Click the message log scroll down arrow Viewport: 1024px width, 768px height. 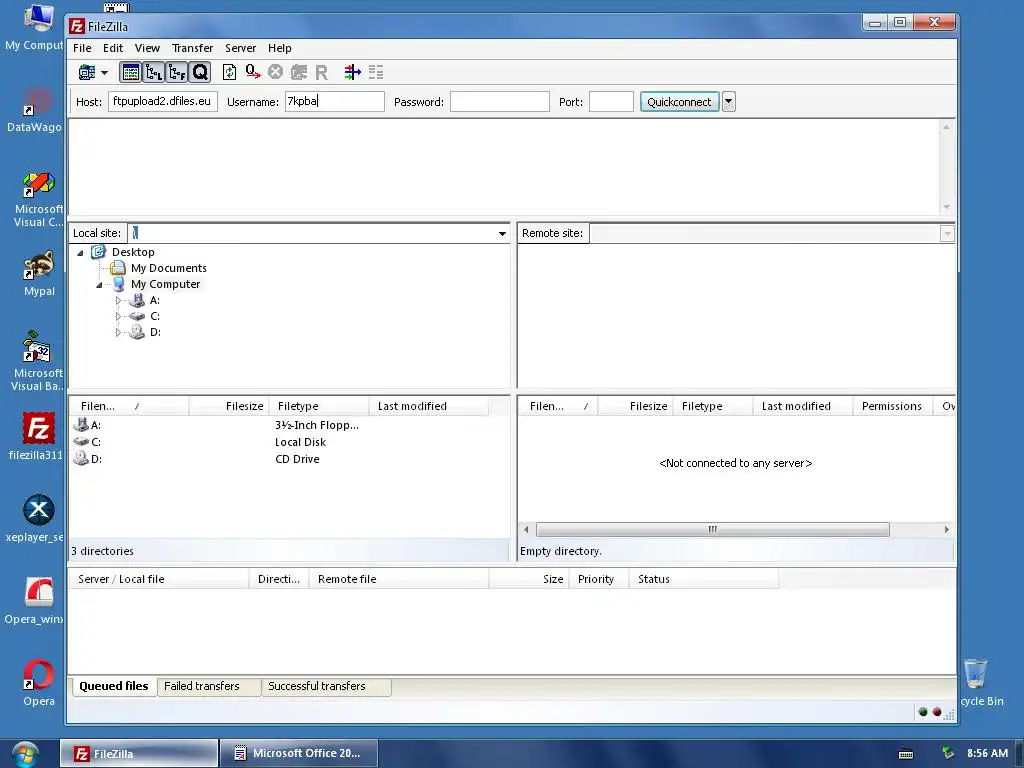coord(946,207)
